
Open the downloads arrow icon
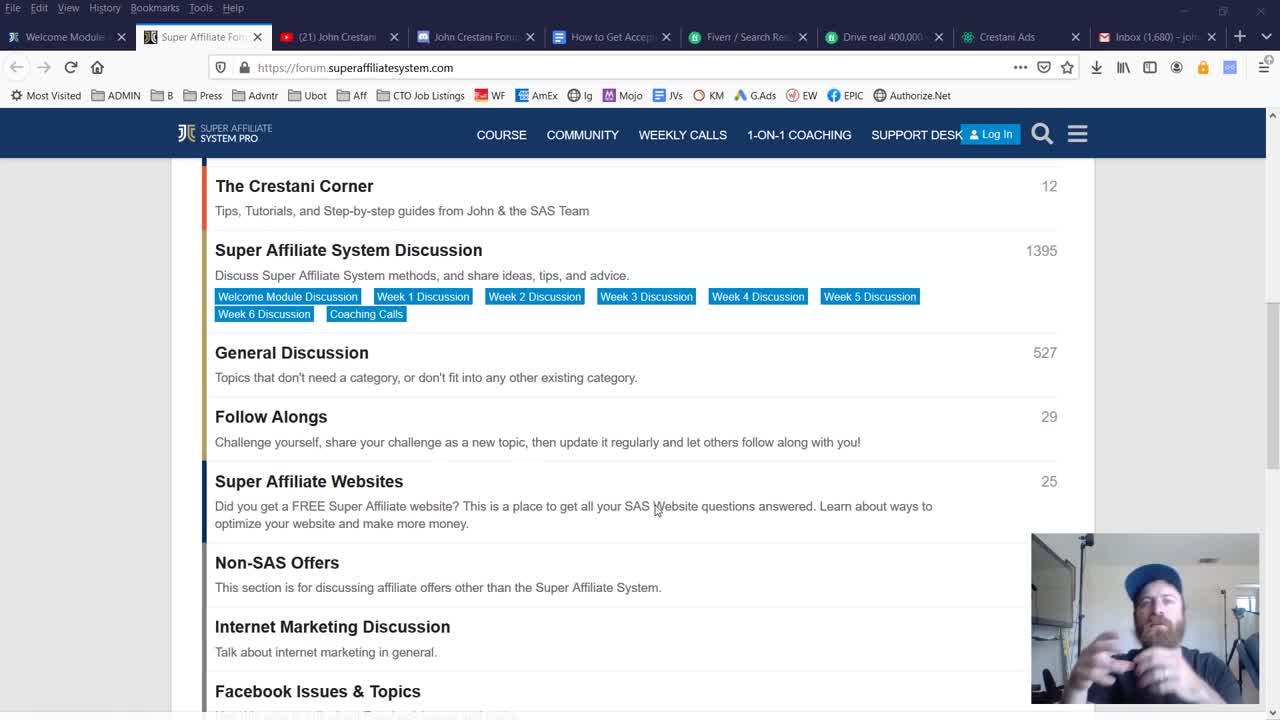pyautogui.click(x=1096, y=67)
